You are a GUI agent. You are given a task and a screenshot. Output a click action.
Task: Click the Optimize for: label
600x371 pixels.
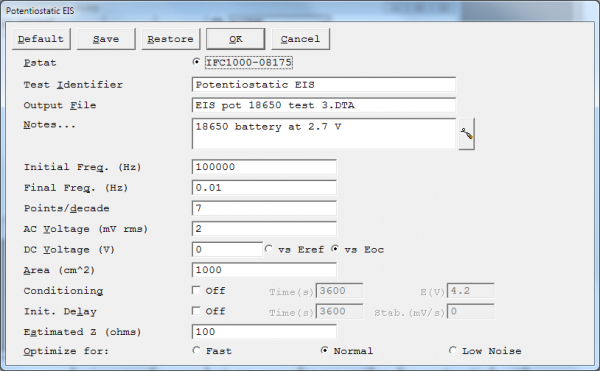(66, 351)
